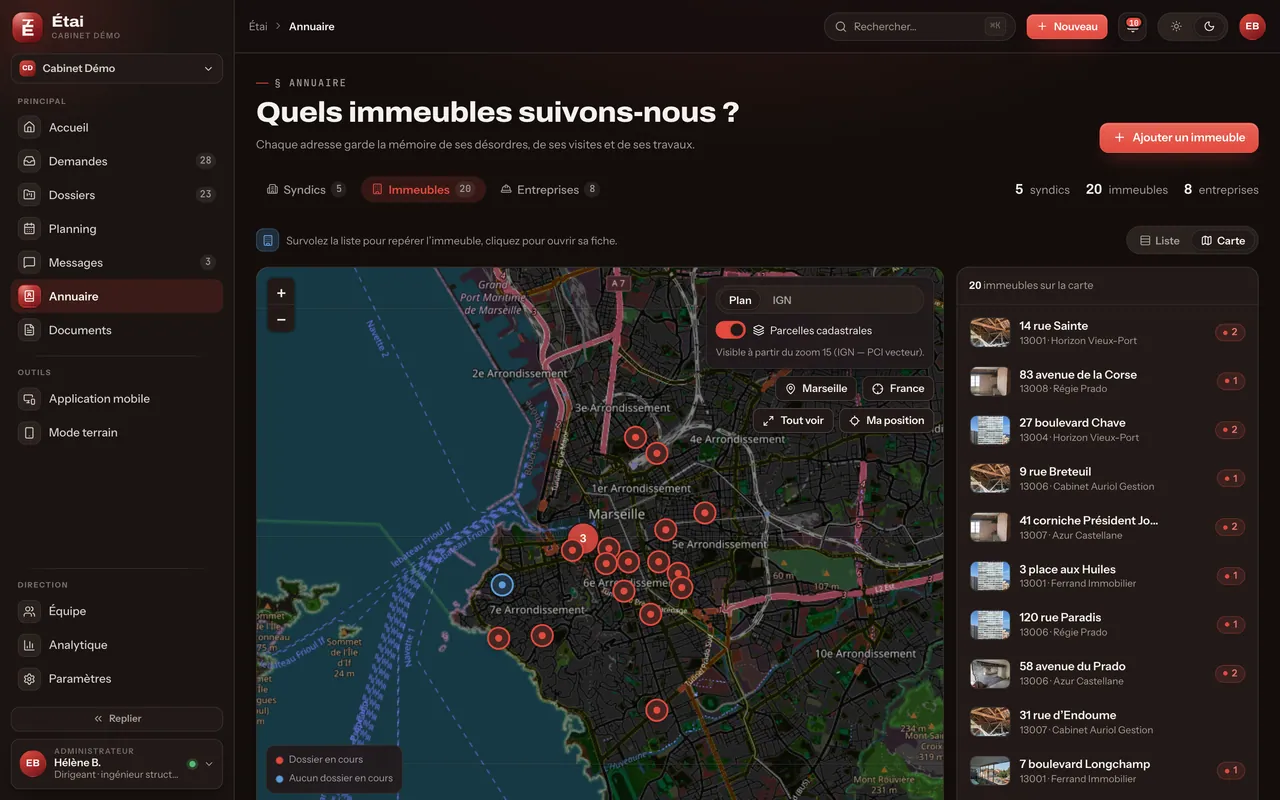Screen dimensions: 1280x800
Task: Open thumbnail for 14 rue Sainte
Action: [x=990, y=333]
